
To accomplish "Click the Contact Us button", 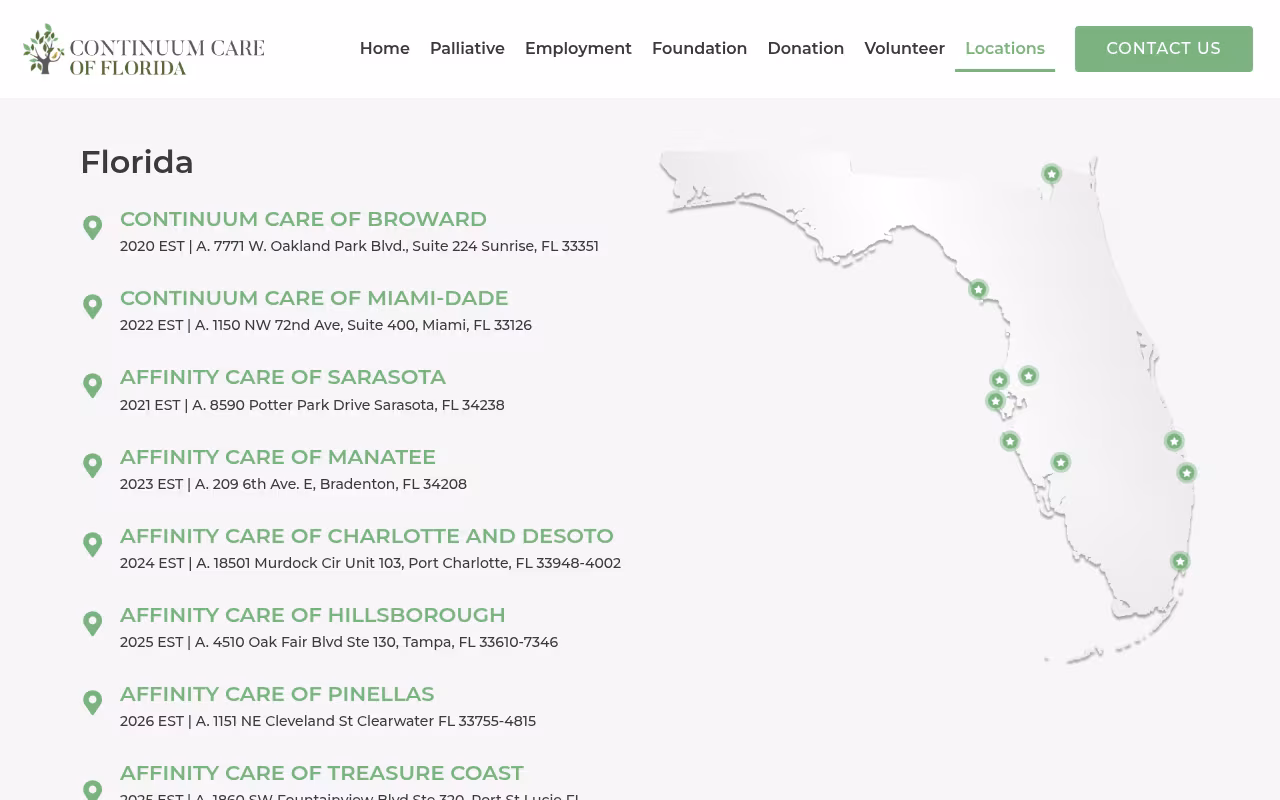I will pos(1164,49).
